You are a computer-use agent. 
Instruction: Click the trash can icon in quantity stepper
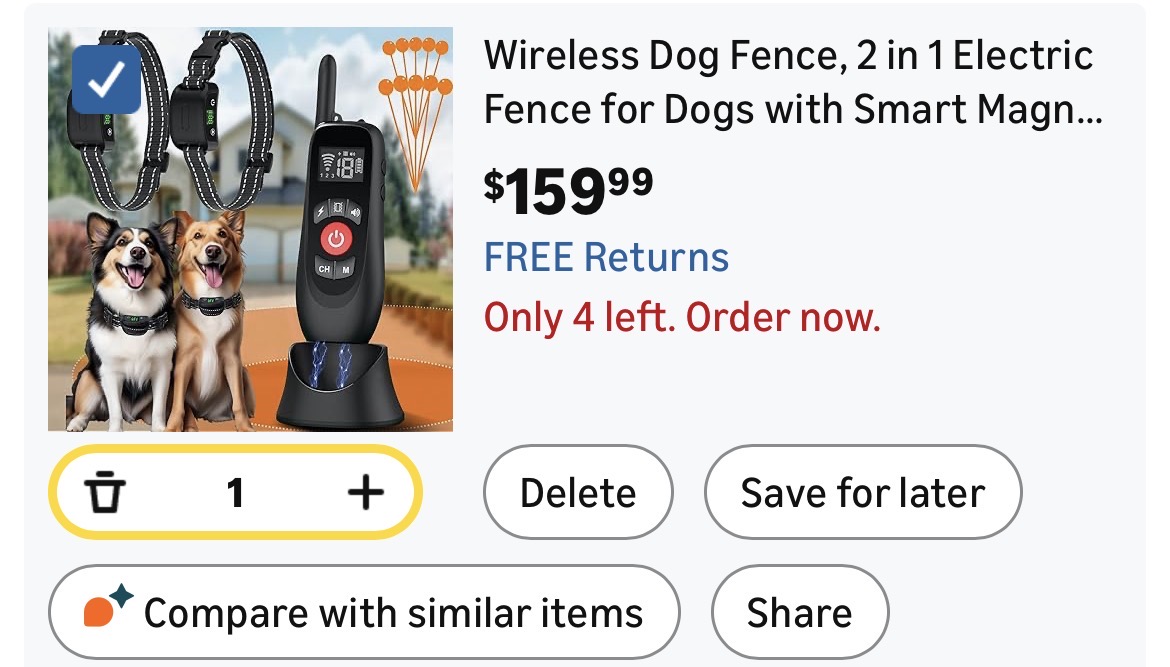click(x=104, y=492)
